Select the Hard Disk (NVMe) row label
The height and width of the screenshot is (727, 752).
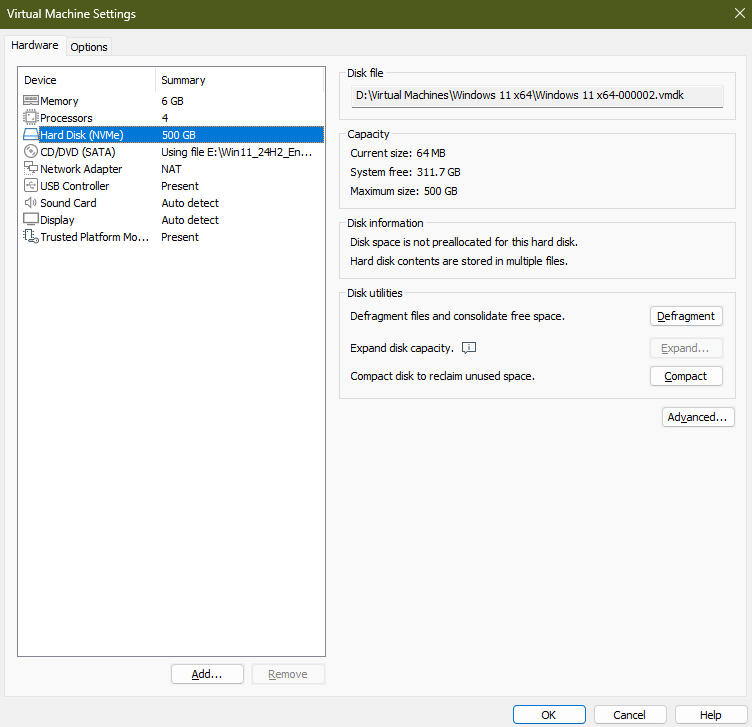(x=82, y=135)
